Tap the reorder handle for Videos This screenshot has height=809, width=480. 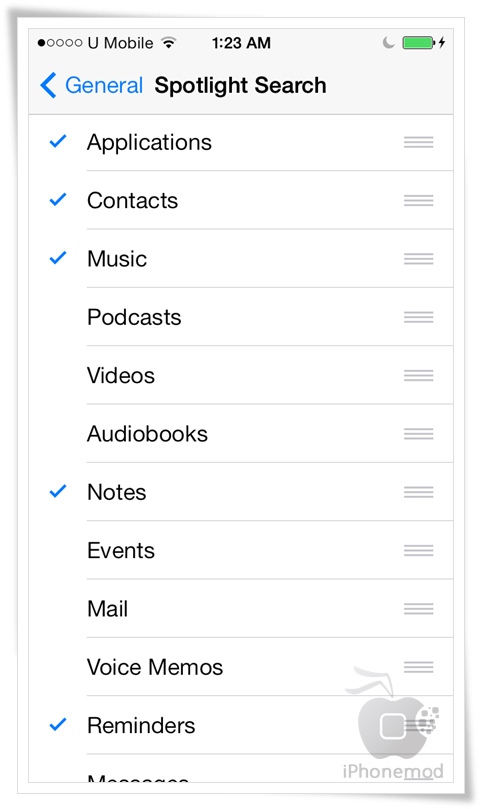pyautogui.click(x=418, y=375)
